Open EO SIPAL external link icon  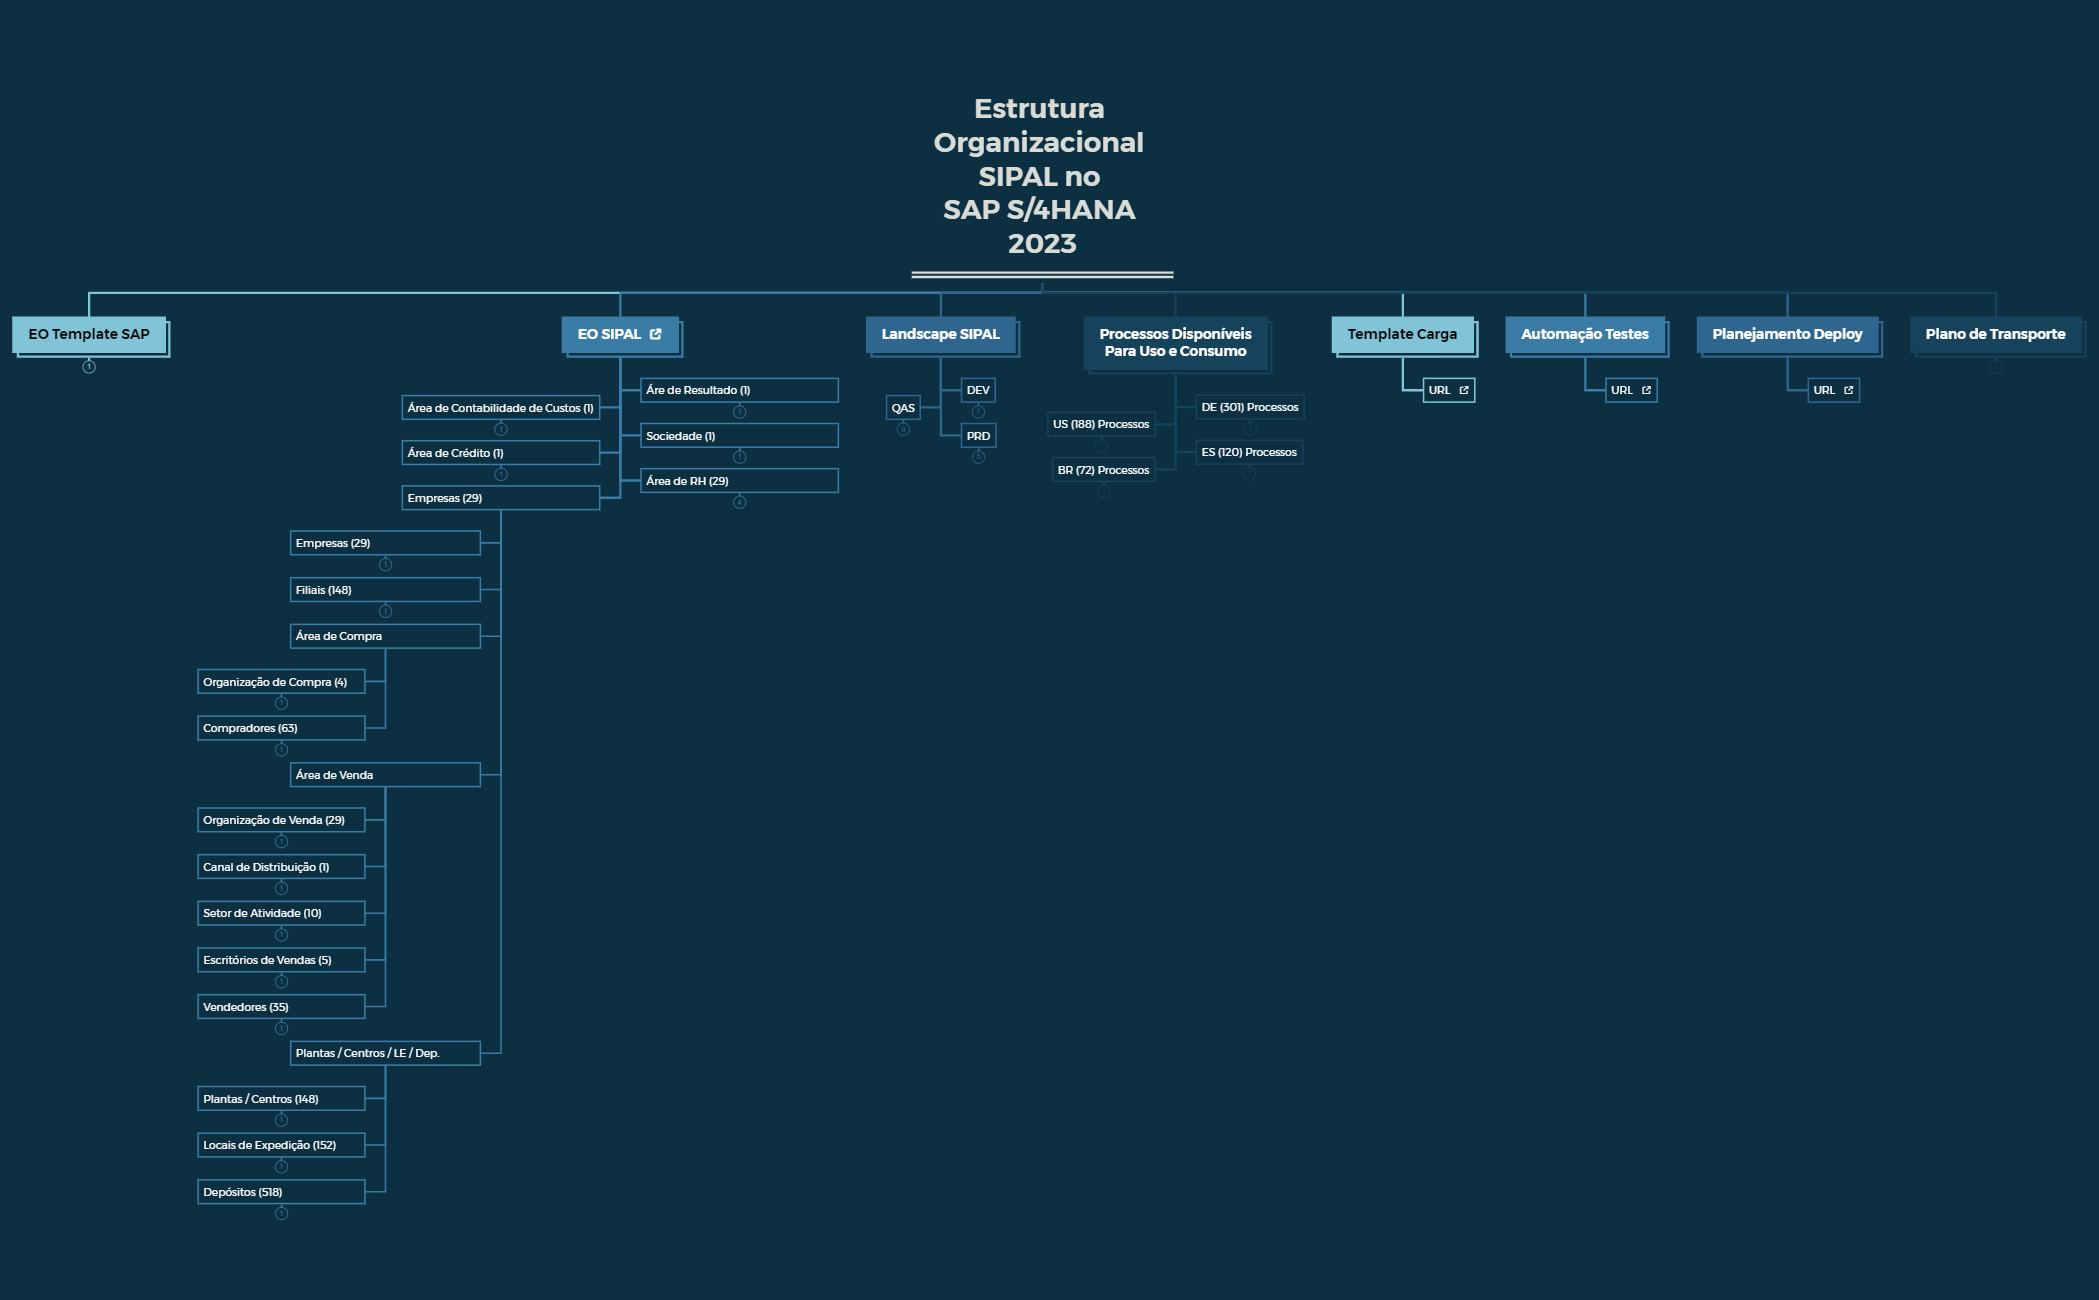[656, 334]
